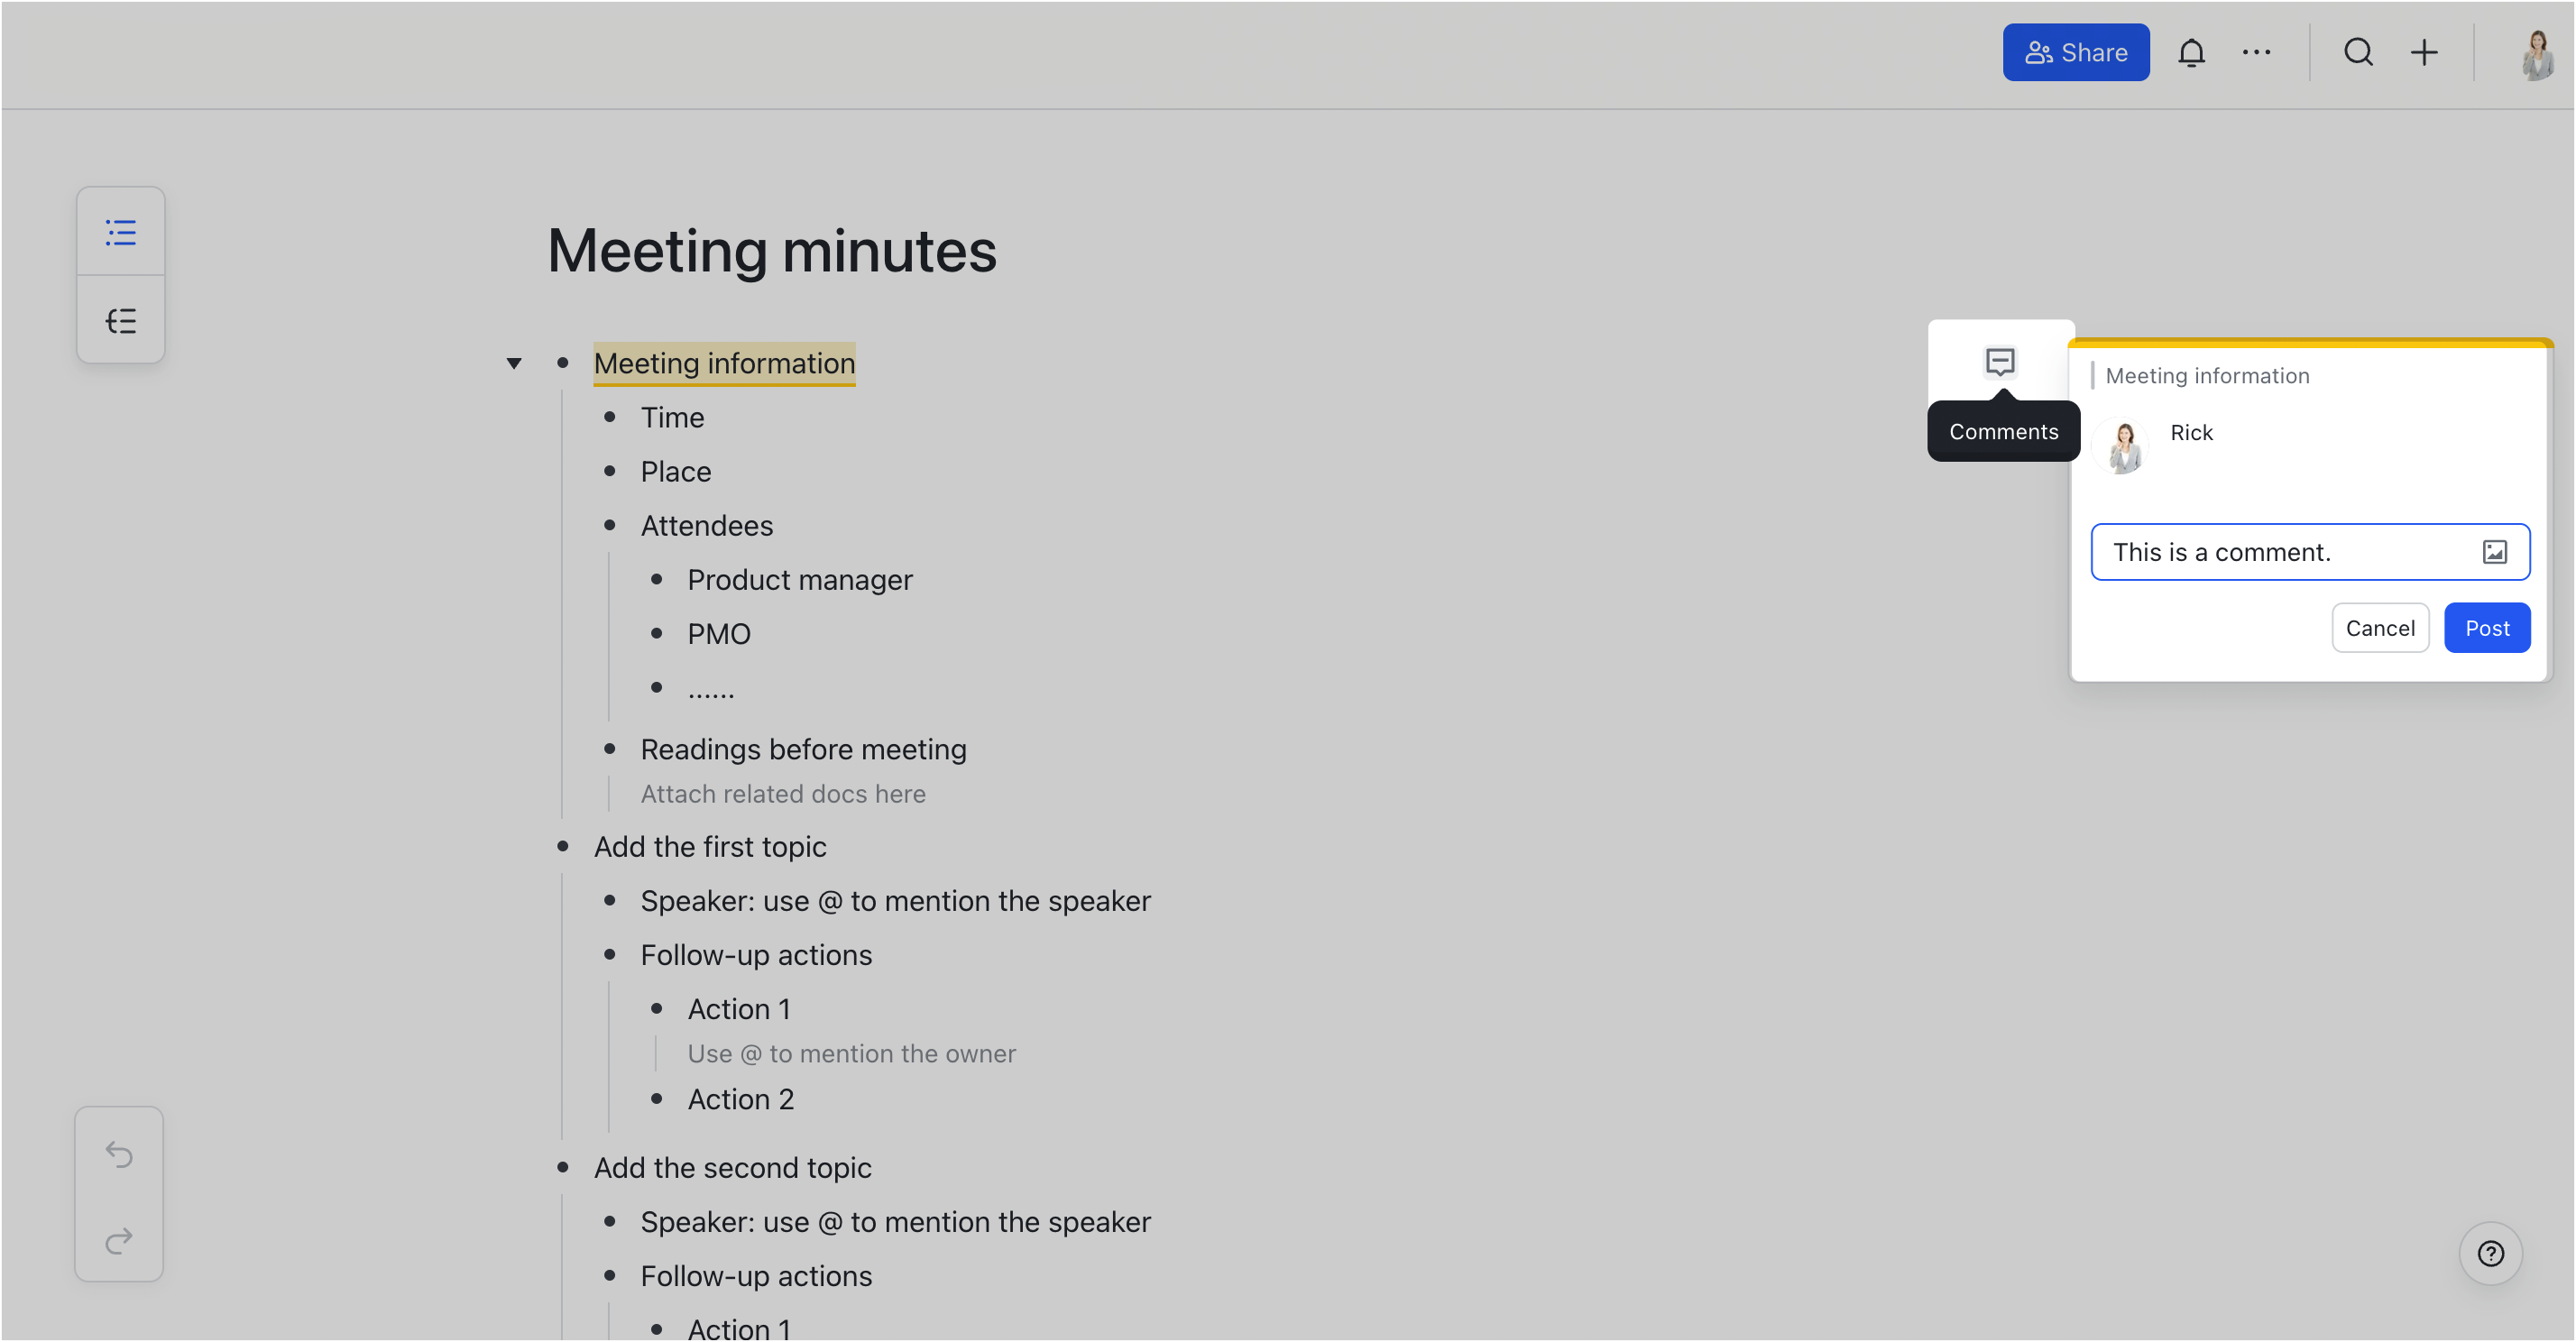
Task: Click the plus icon to create new
Action: click(2424, 52)
